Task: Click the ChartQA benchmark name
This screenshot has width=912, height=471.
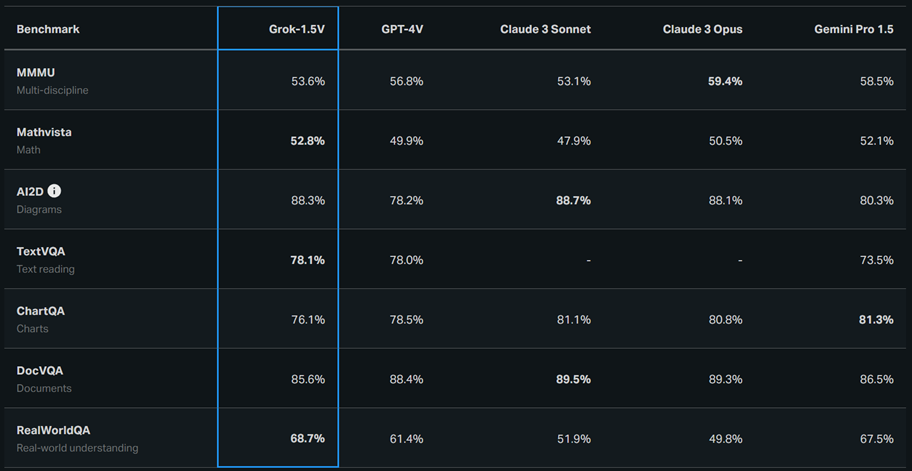Action: click(x=40, y=311)
